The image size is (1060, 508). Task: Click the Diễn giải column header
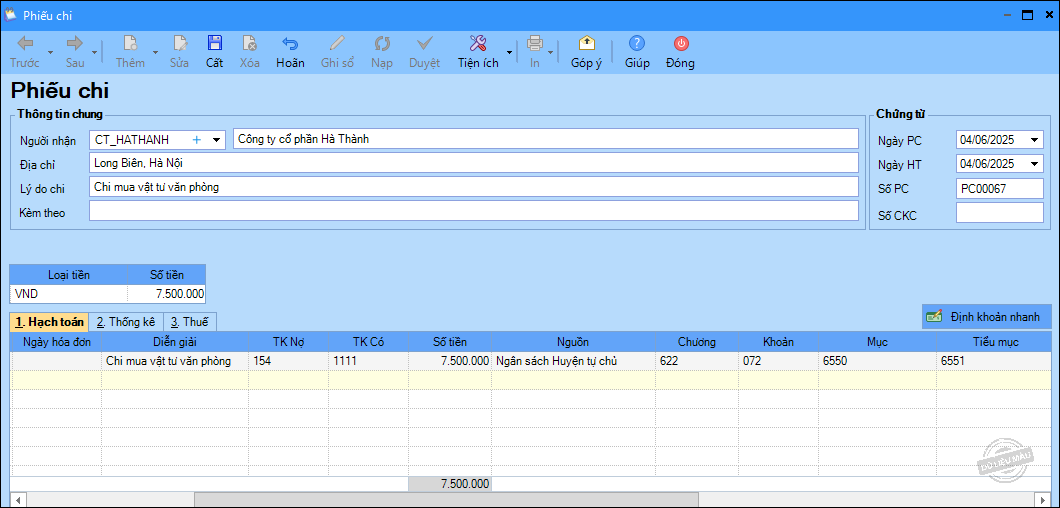point(175,342)
